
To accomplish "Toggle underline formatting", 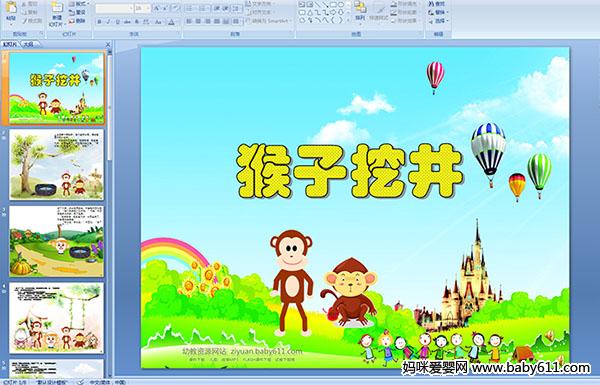I will point(117,22).
